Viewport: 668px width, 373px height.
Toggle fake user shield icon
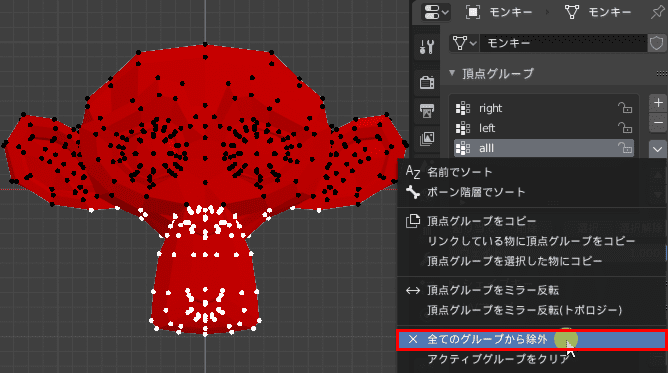[x=656, y=43]
